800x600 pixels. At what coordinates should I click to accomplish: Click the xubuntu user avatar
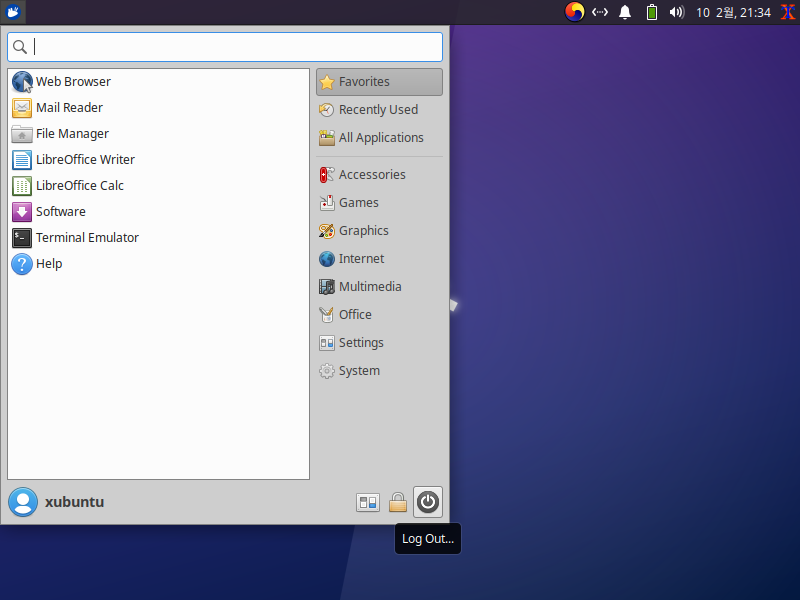(x=23, y=502)
